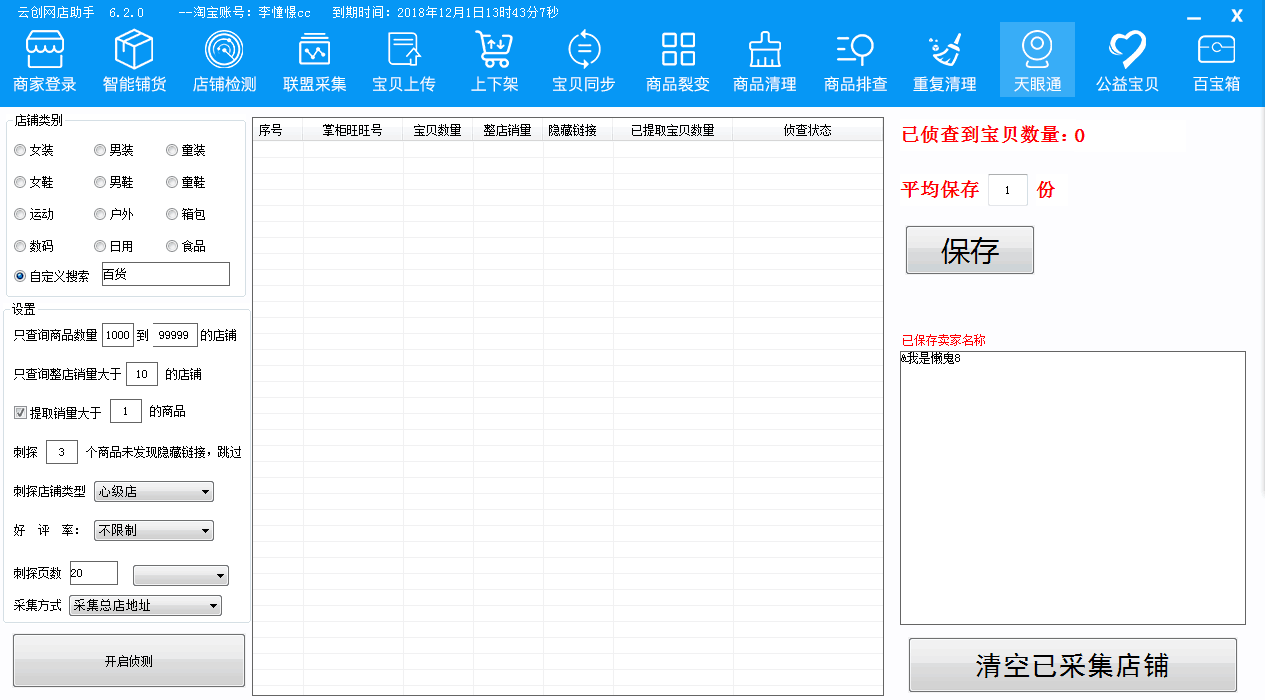1265x700 pixels.
Task: Open the 商品排查 search icon
Action: [x=855, y=61]
